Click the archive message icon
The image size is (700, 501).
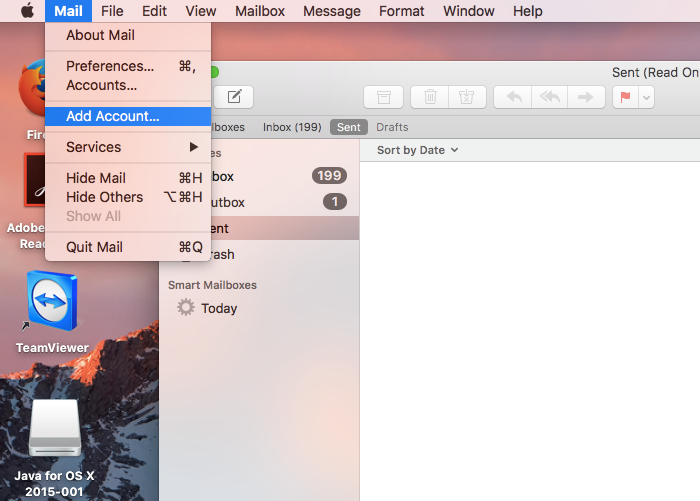(x=383, y=97)
